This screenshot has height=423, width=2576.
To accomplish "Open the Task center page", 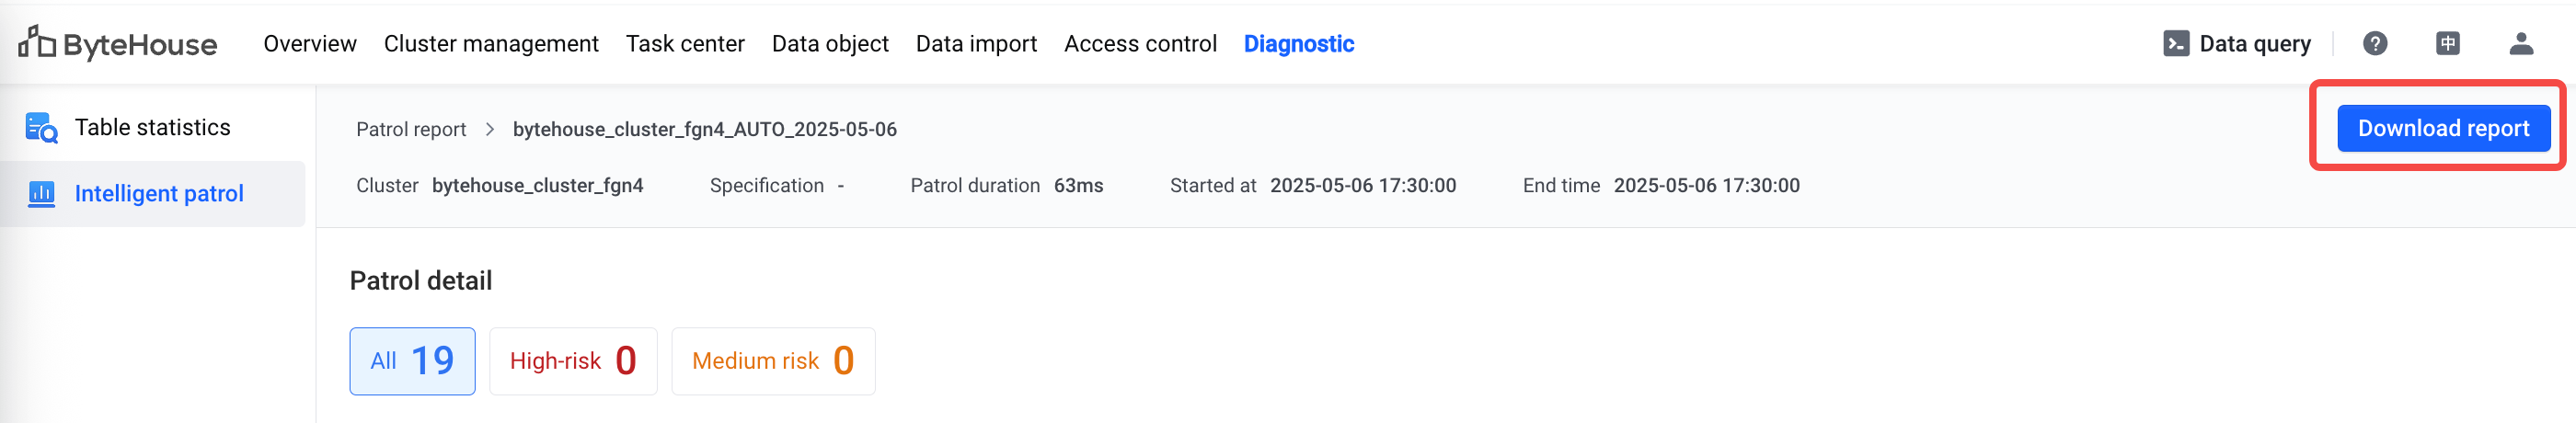I will 685,44.
